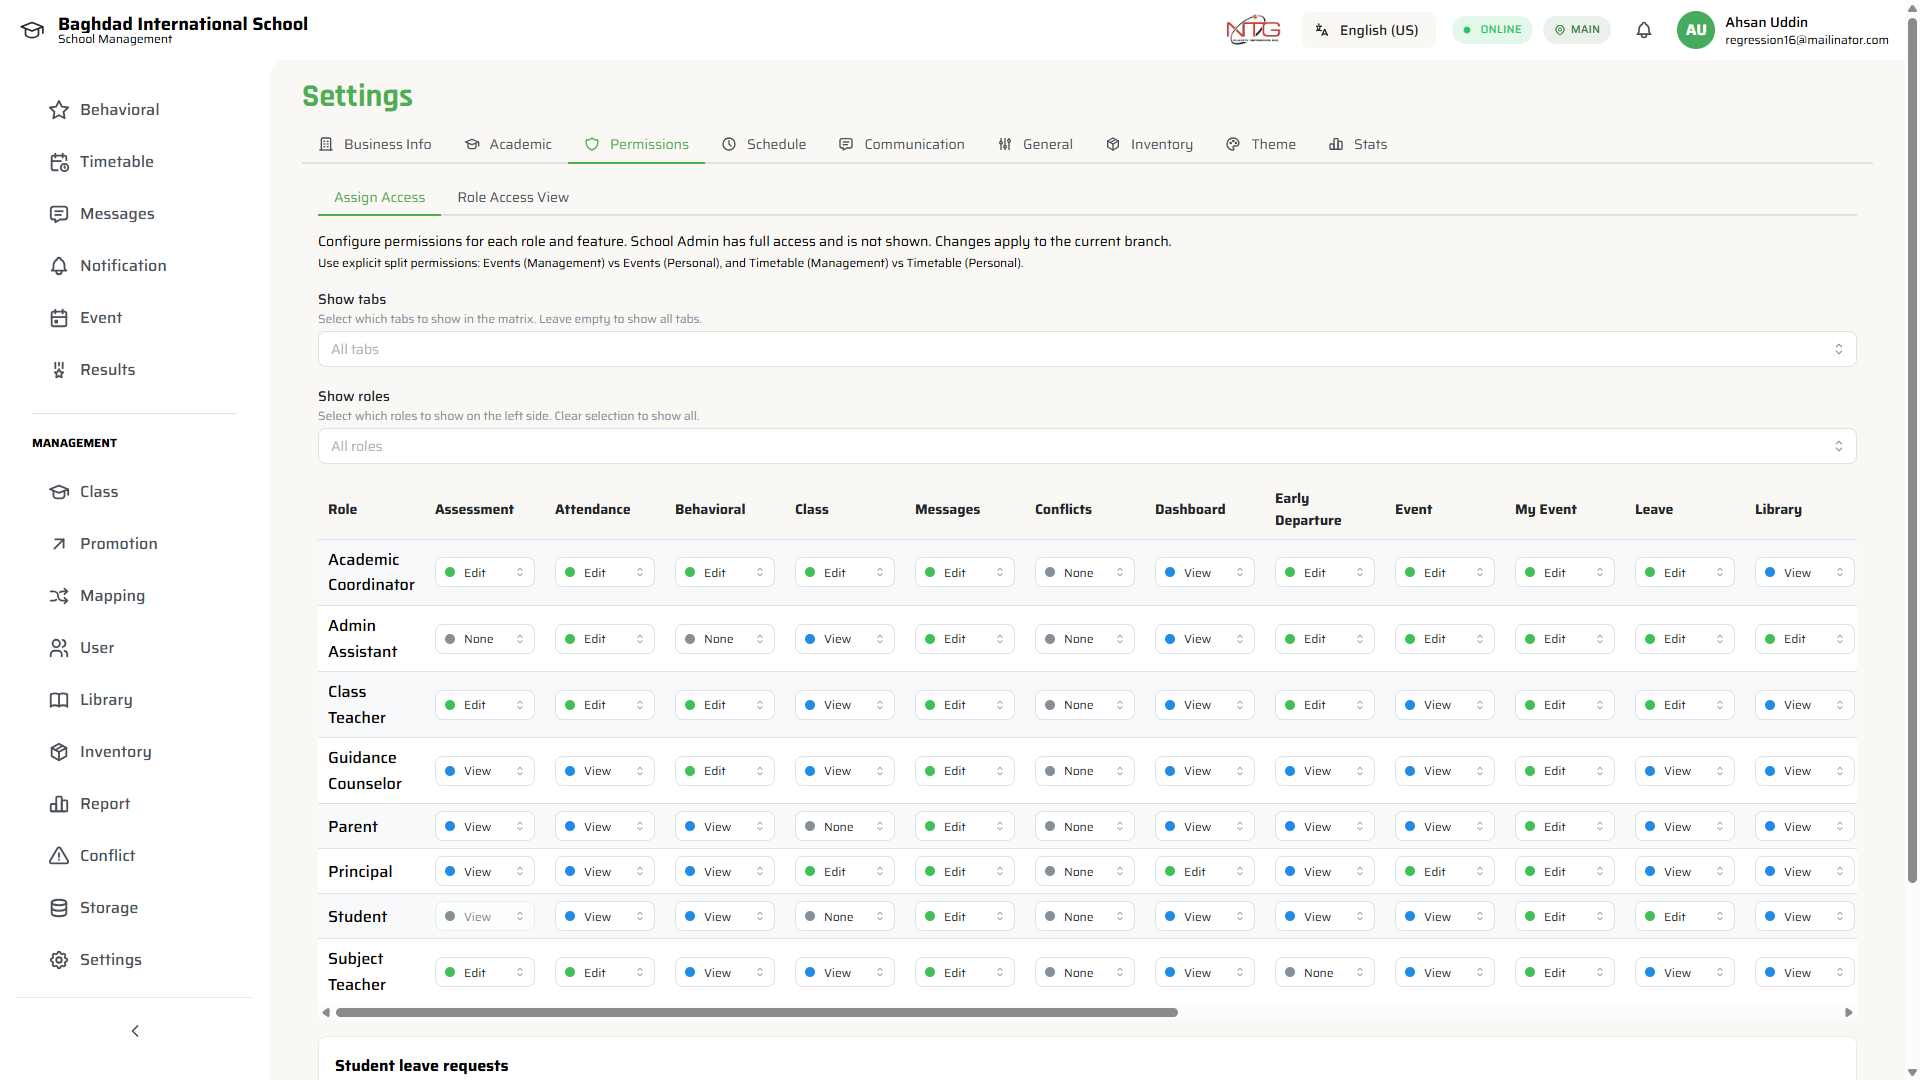Open Academic Coordinator Conflicts permission dropdown
This screenshot has width=1920, height=1080.
click(1085, 573)
